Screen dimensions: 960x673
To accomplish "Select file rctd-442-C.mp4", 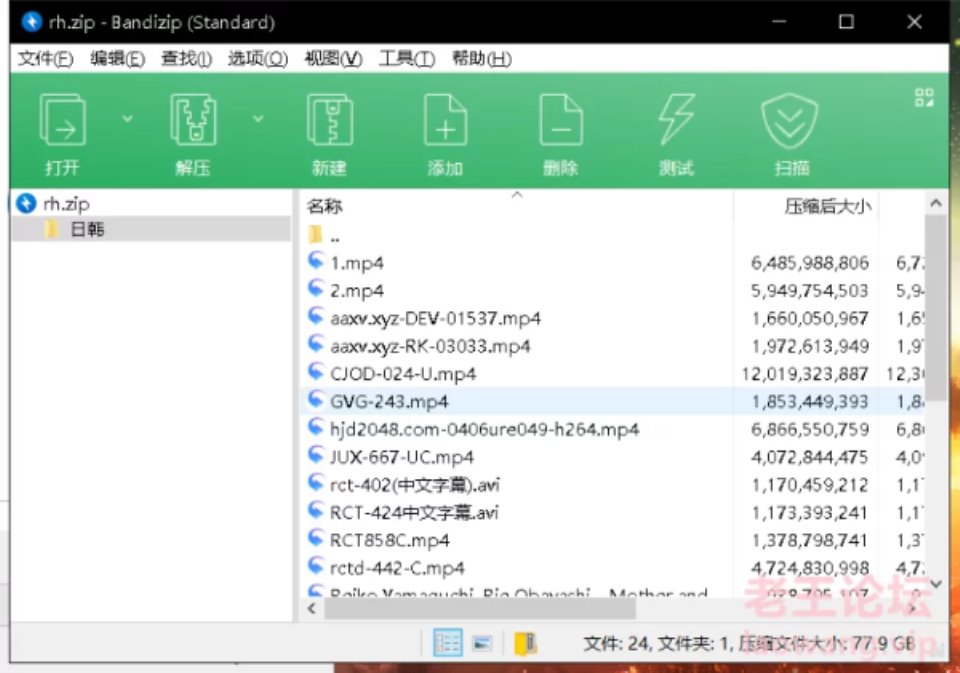I will (x=397, y=568).
